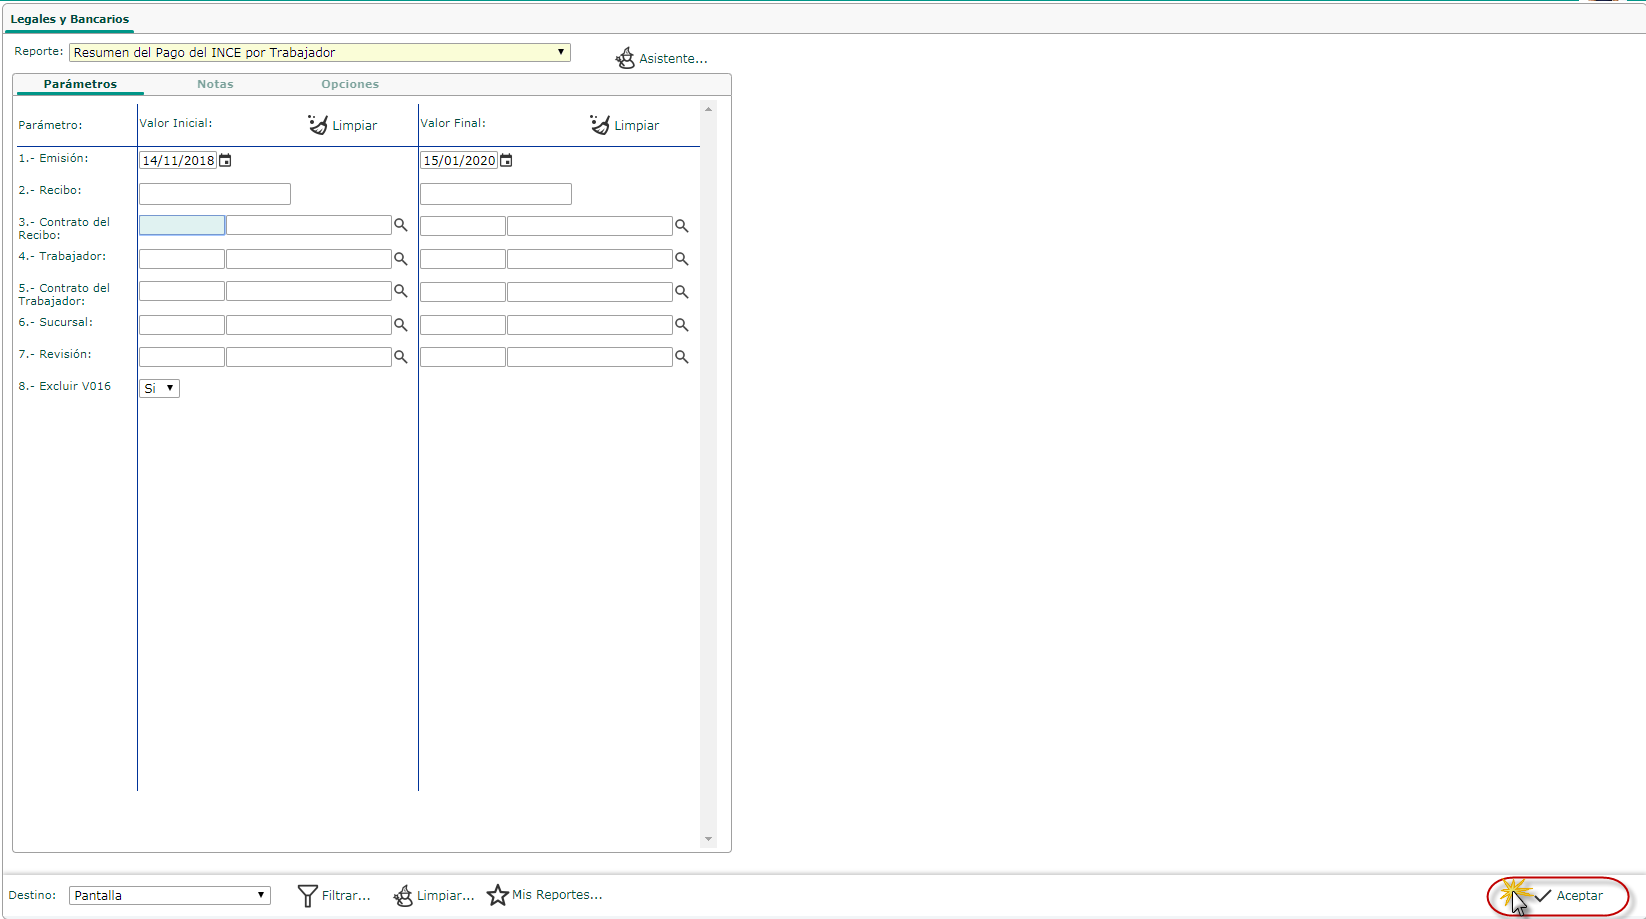Click Limpiar broom icon under Valor Final
The width and height of the screenshot is (1646, 919).
click(x=600, y=125)
